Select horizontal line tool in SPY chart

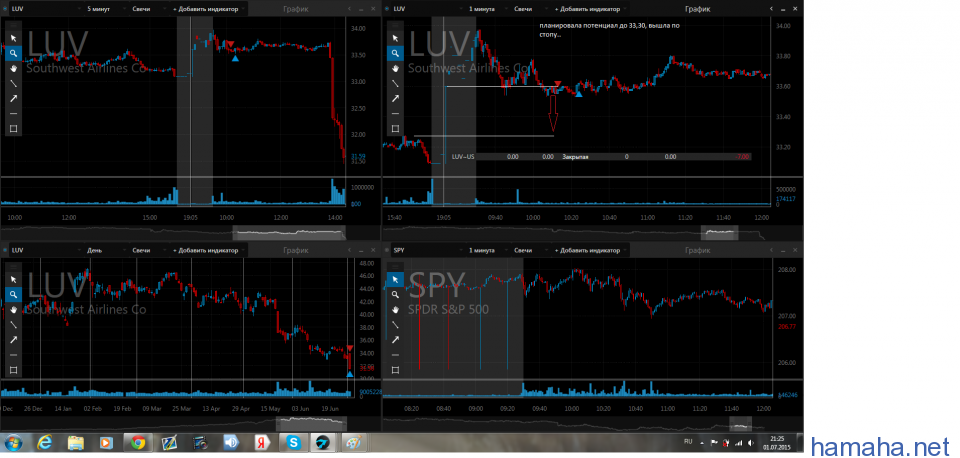coord(396,355)
